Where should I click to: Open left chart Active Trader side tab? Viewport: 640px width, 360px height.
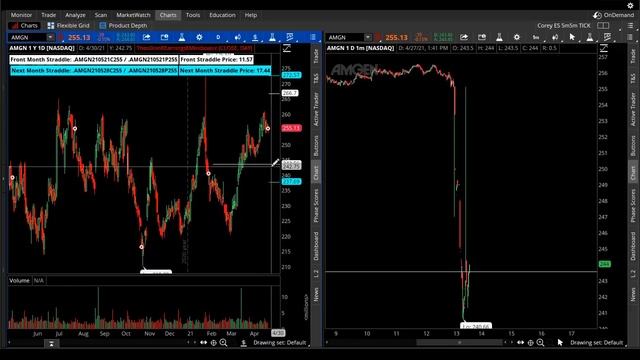coord(316,109)
